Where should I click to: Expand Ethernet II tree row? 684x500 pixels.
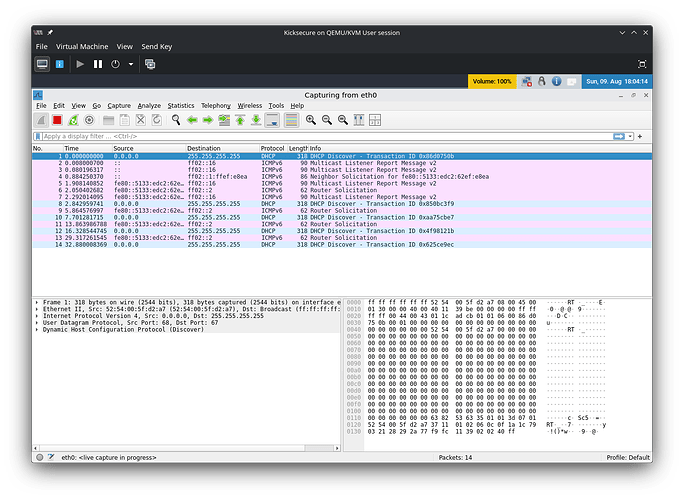[x=37, y=309]
